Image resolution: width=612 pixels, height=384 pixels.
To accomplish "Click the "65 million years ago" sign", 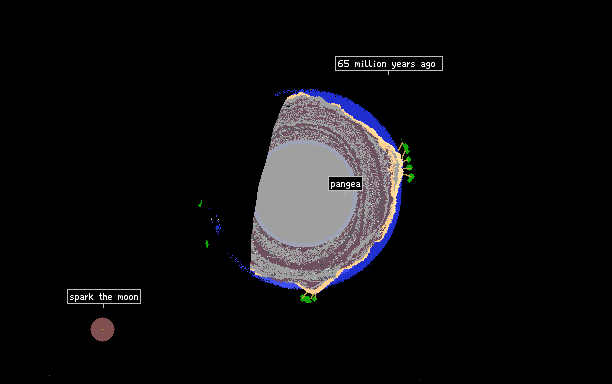I will click(x=389, y=64).
